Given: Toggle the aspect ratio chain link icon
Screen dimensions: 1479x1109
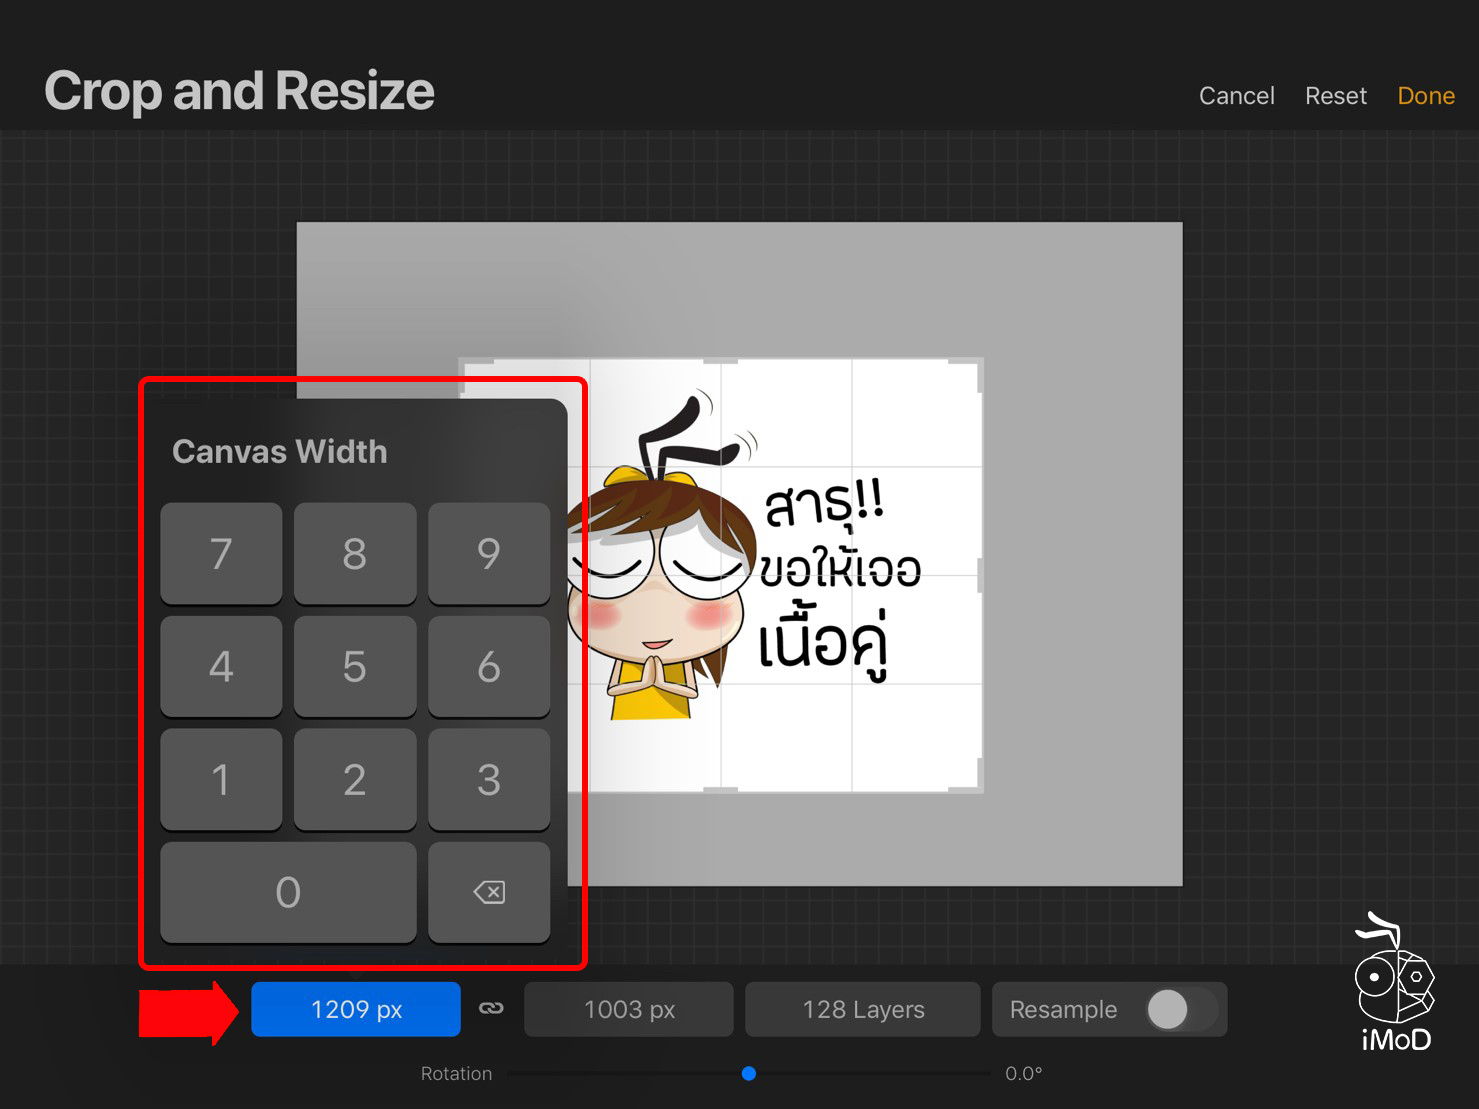Looking at the screenshot, I should (x=491, y=1008).
